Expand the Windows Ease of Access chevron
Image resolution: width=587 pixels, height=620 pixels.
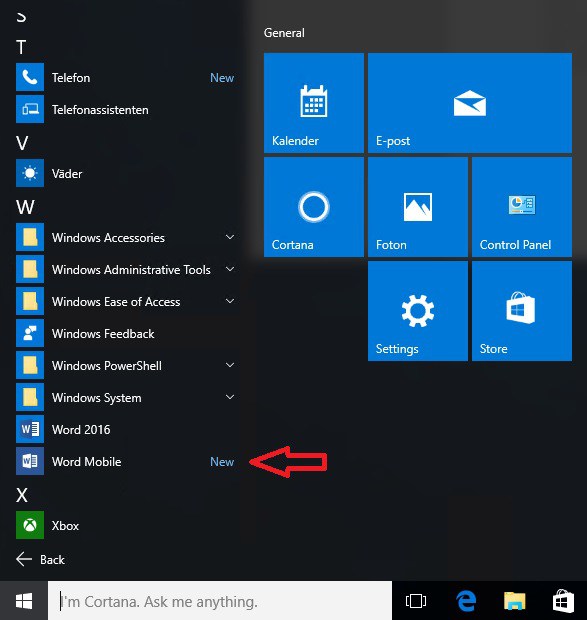pyautogui.click(x=230, y=301)
